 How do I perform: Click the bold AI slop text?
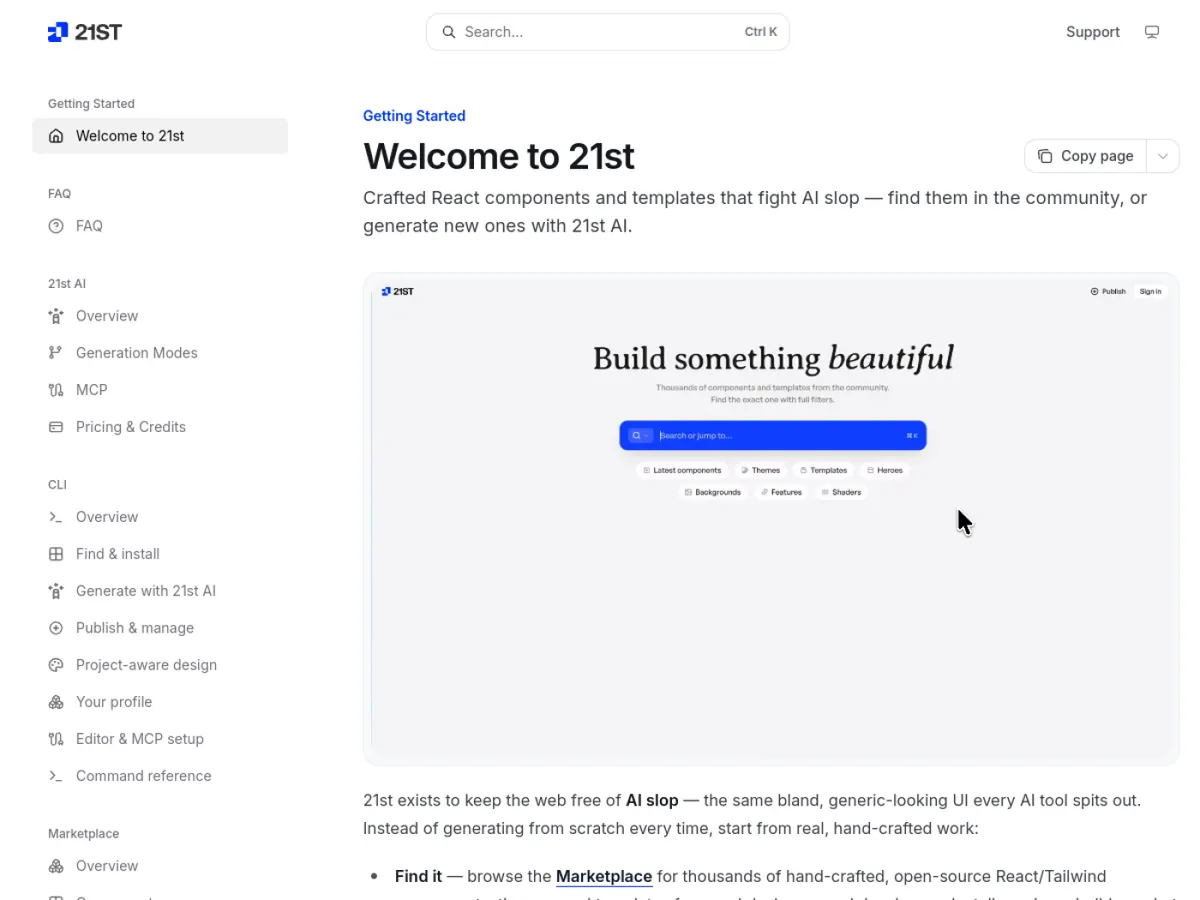click(652, 800)
